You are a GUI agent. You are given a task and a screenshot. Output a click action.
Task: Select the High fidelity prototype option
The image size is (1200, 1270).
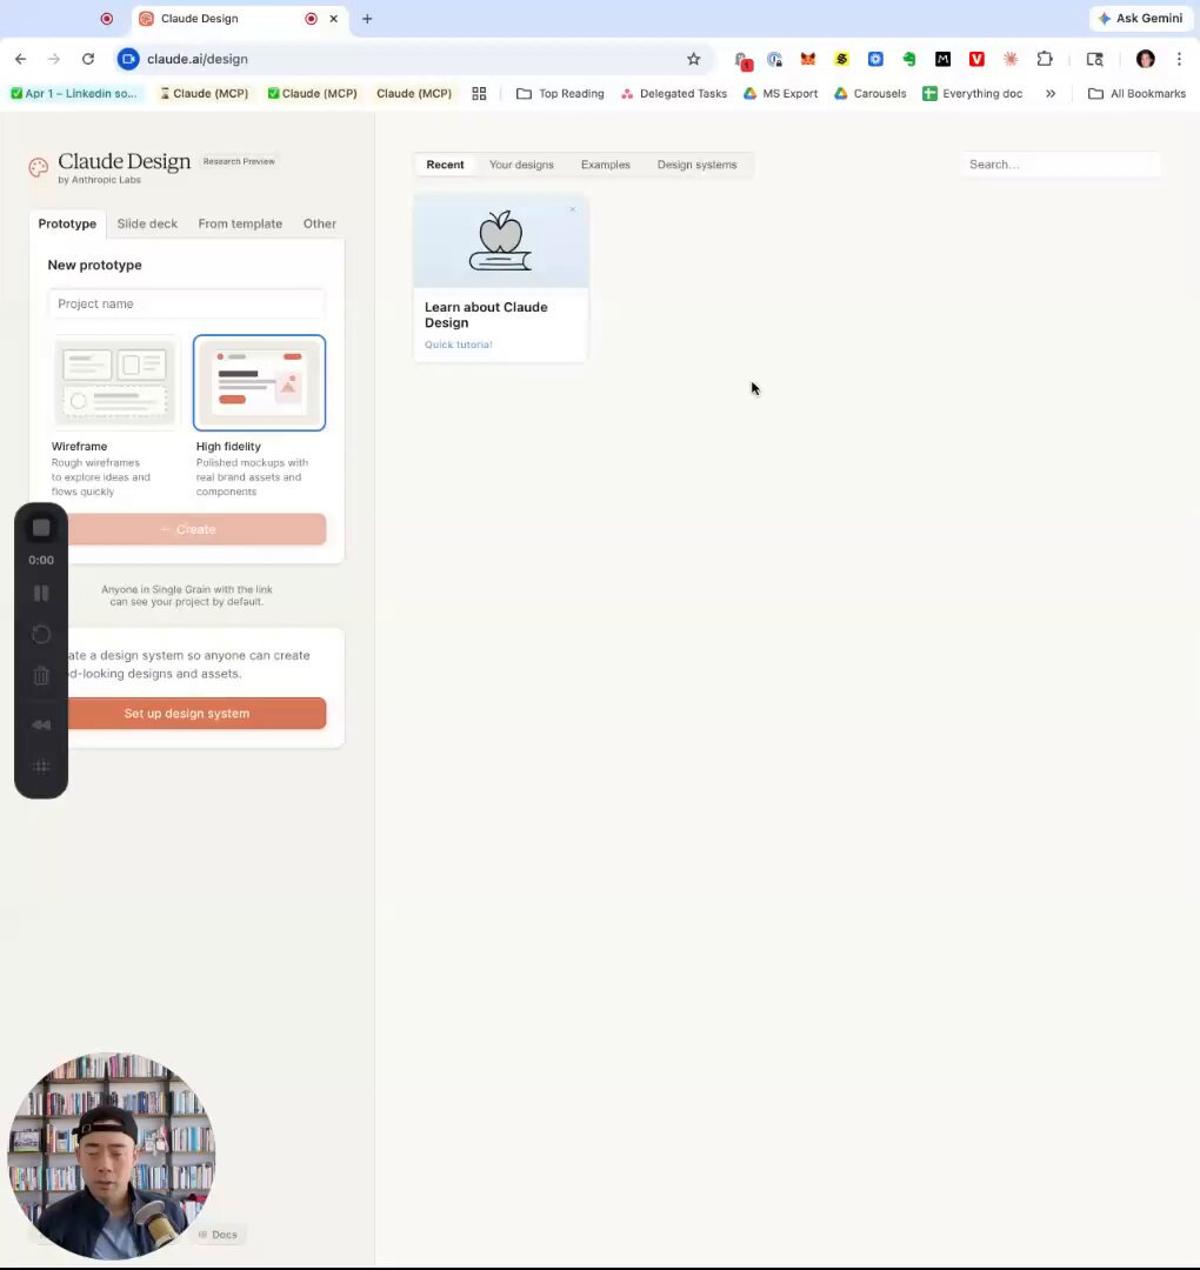[x=259, y=383]
